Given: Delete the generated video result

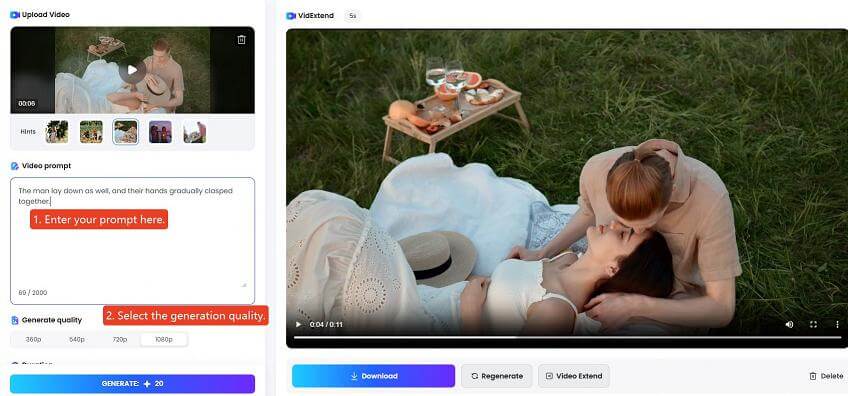Looking at the screenshot, I should (826, 376).
